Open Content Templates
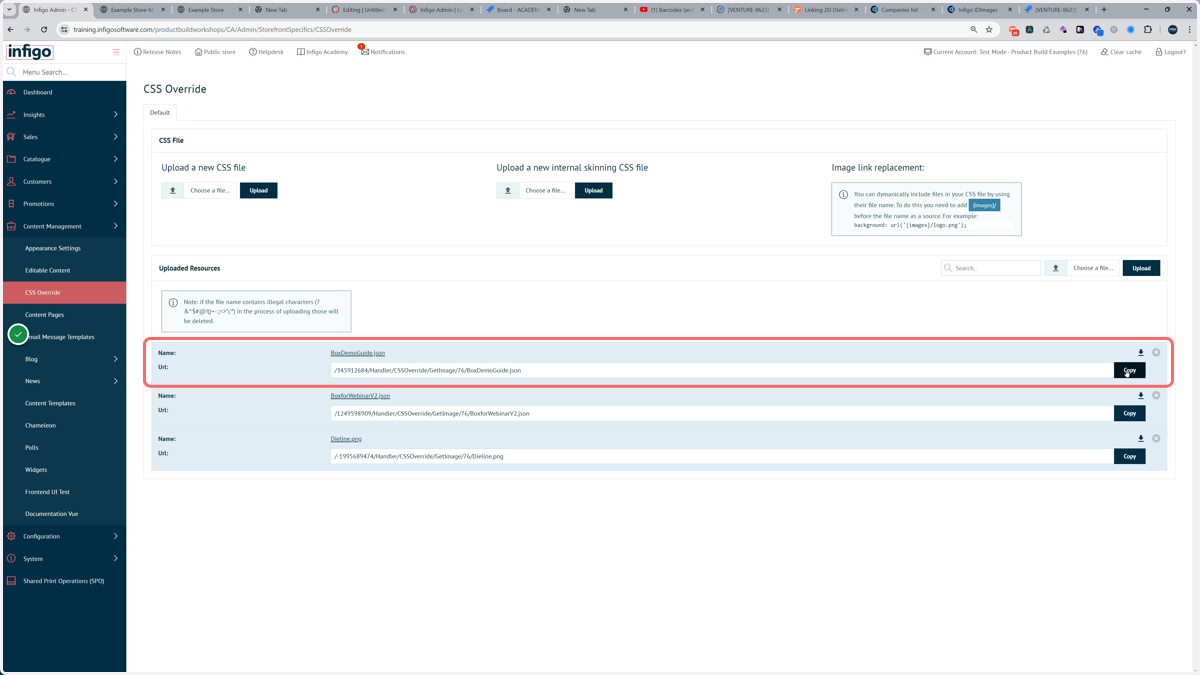This screenshot has width=1200, height=675. click(x=50, y=403)
